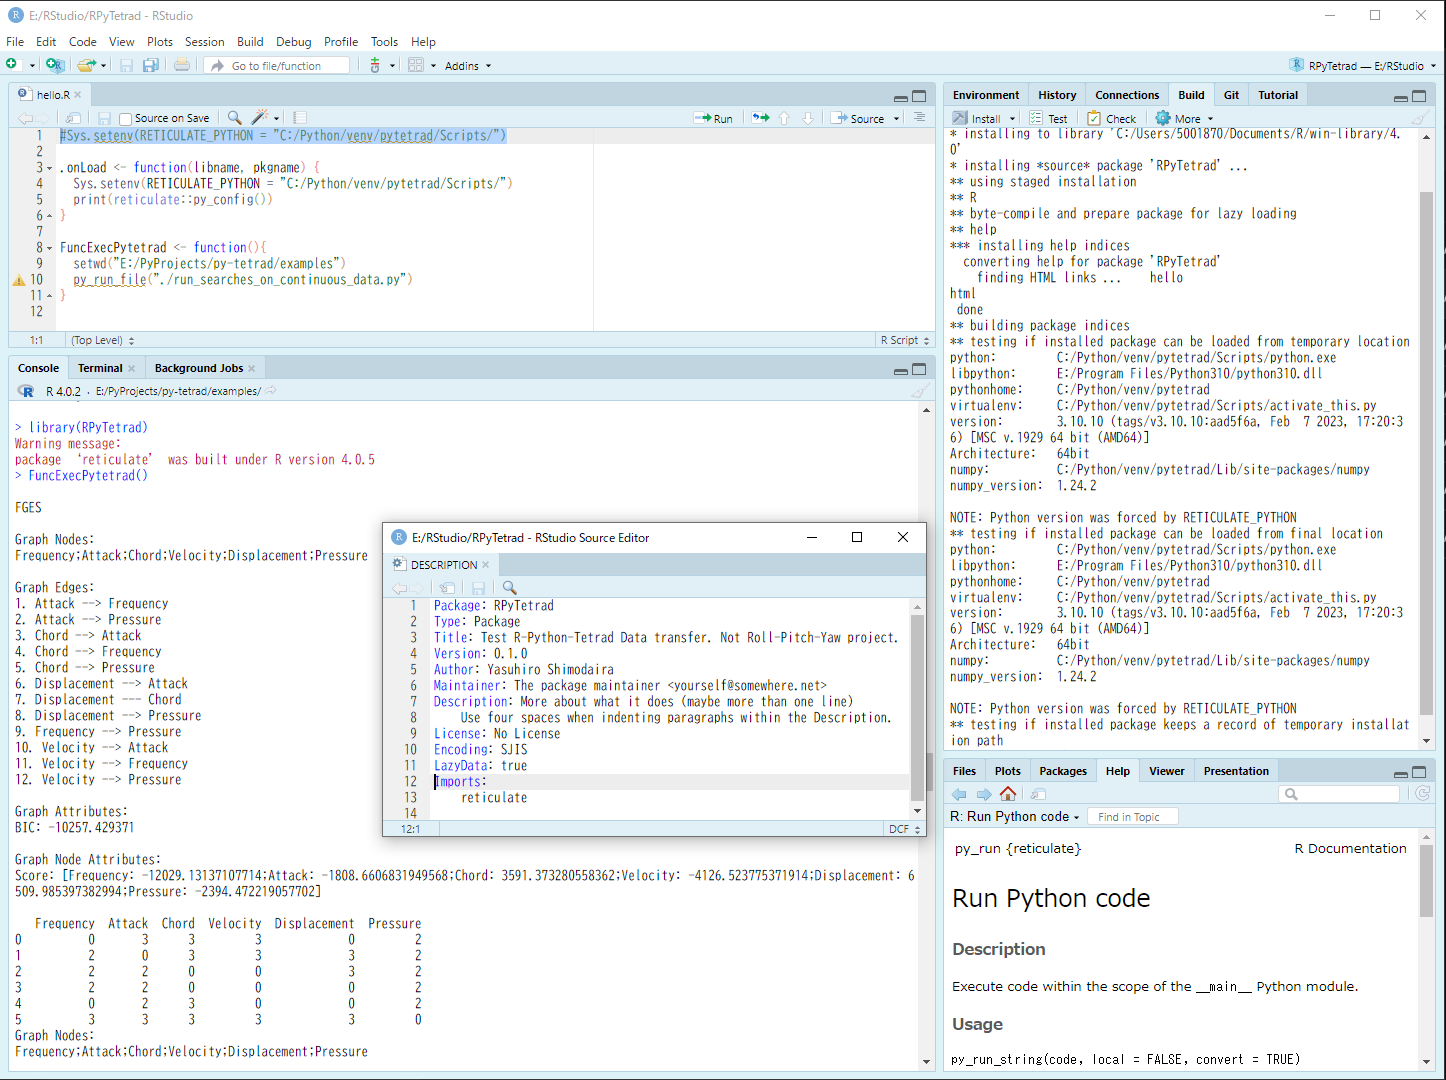Open the Addins dropdown

462,65
